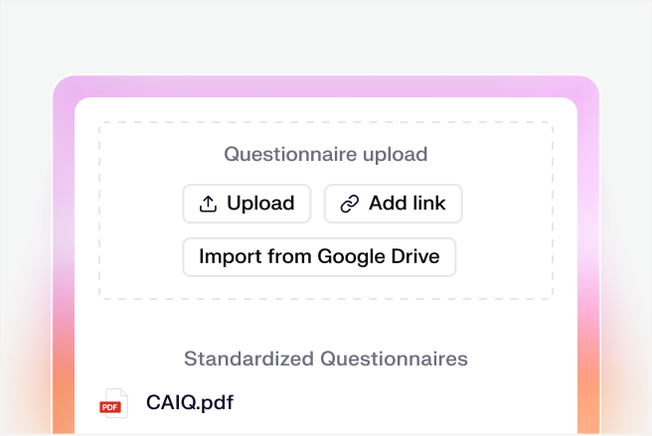
Task: Click the pink gradient border above the card
Action: tap(325, 86)
